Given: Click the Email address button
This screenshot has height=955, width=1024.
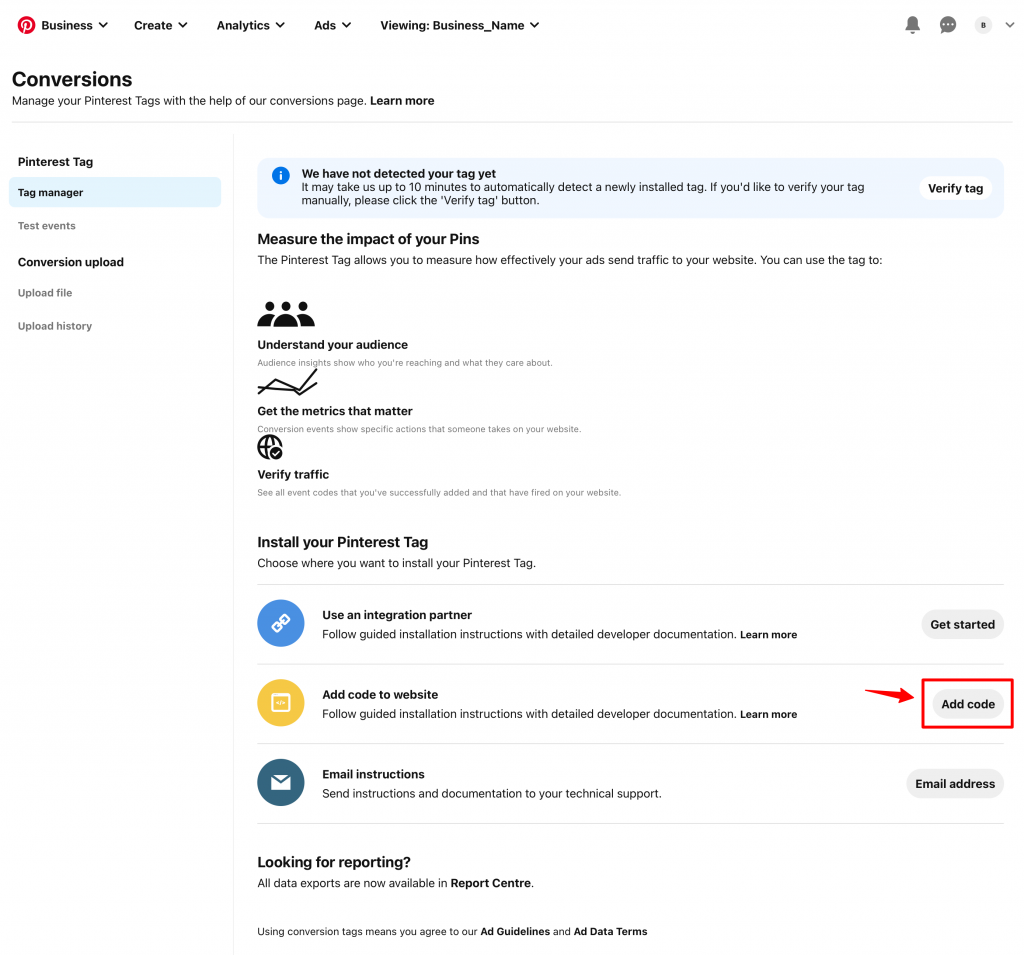Looking at the screenshot, I should coord(955,784).
